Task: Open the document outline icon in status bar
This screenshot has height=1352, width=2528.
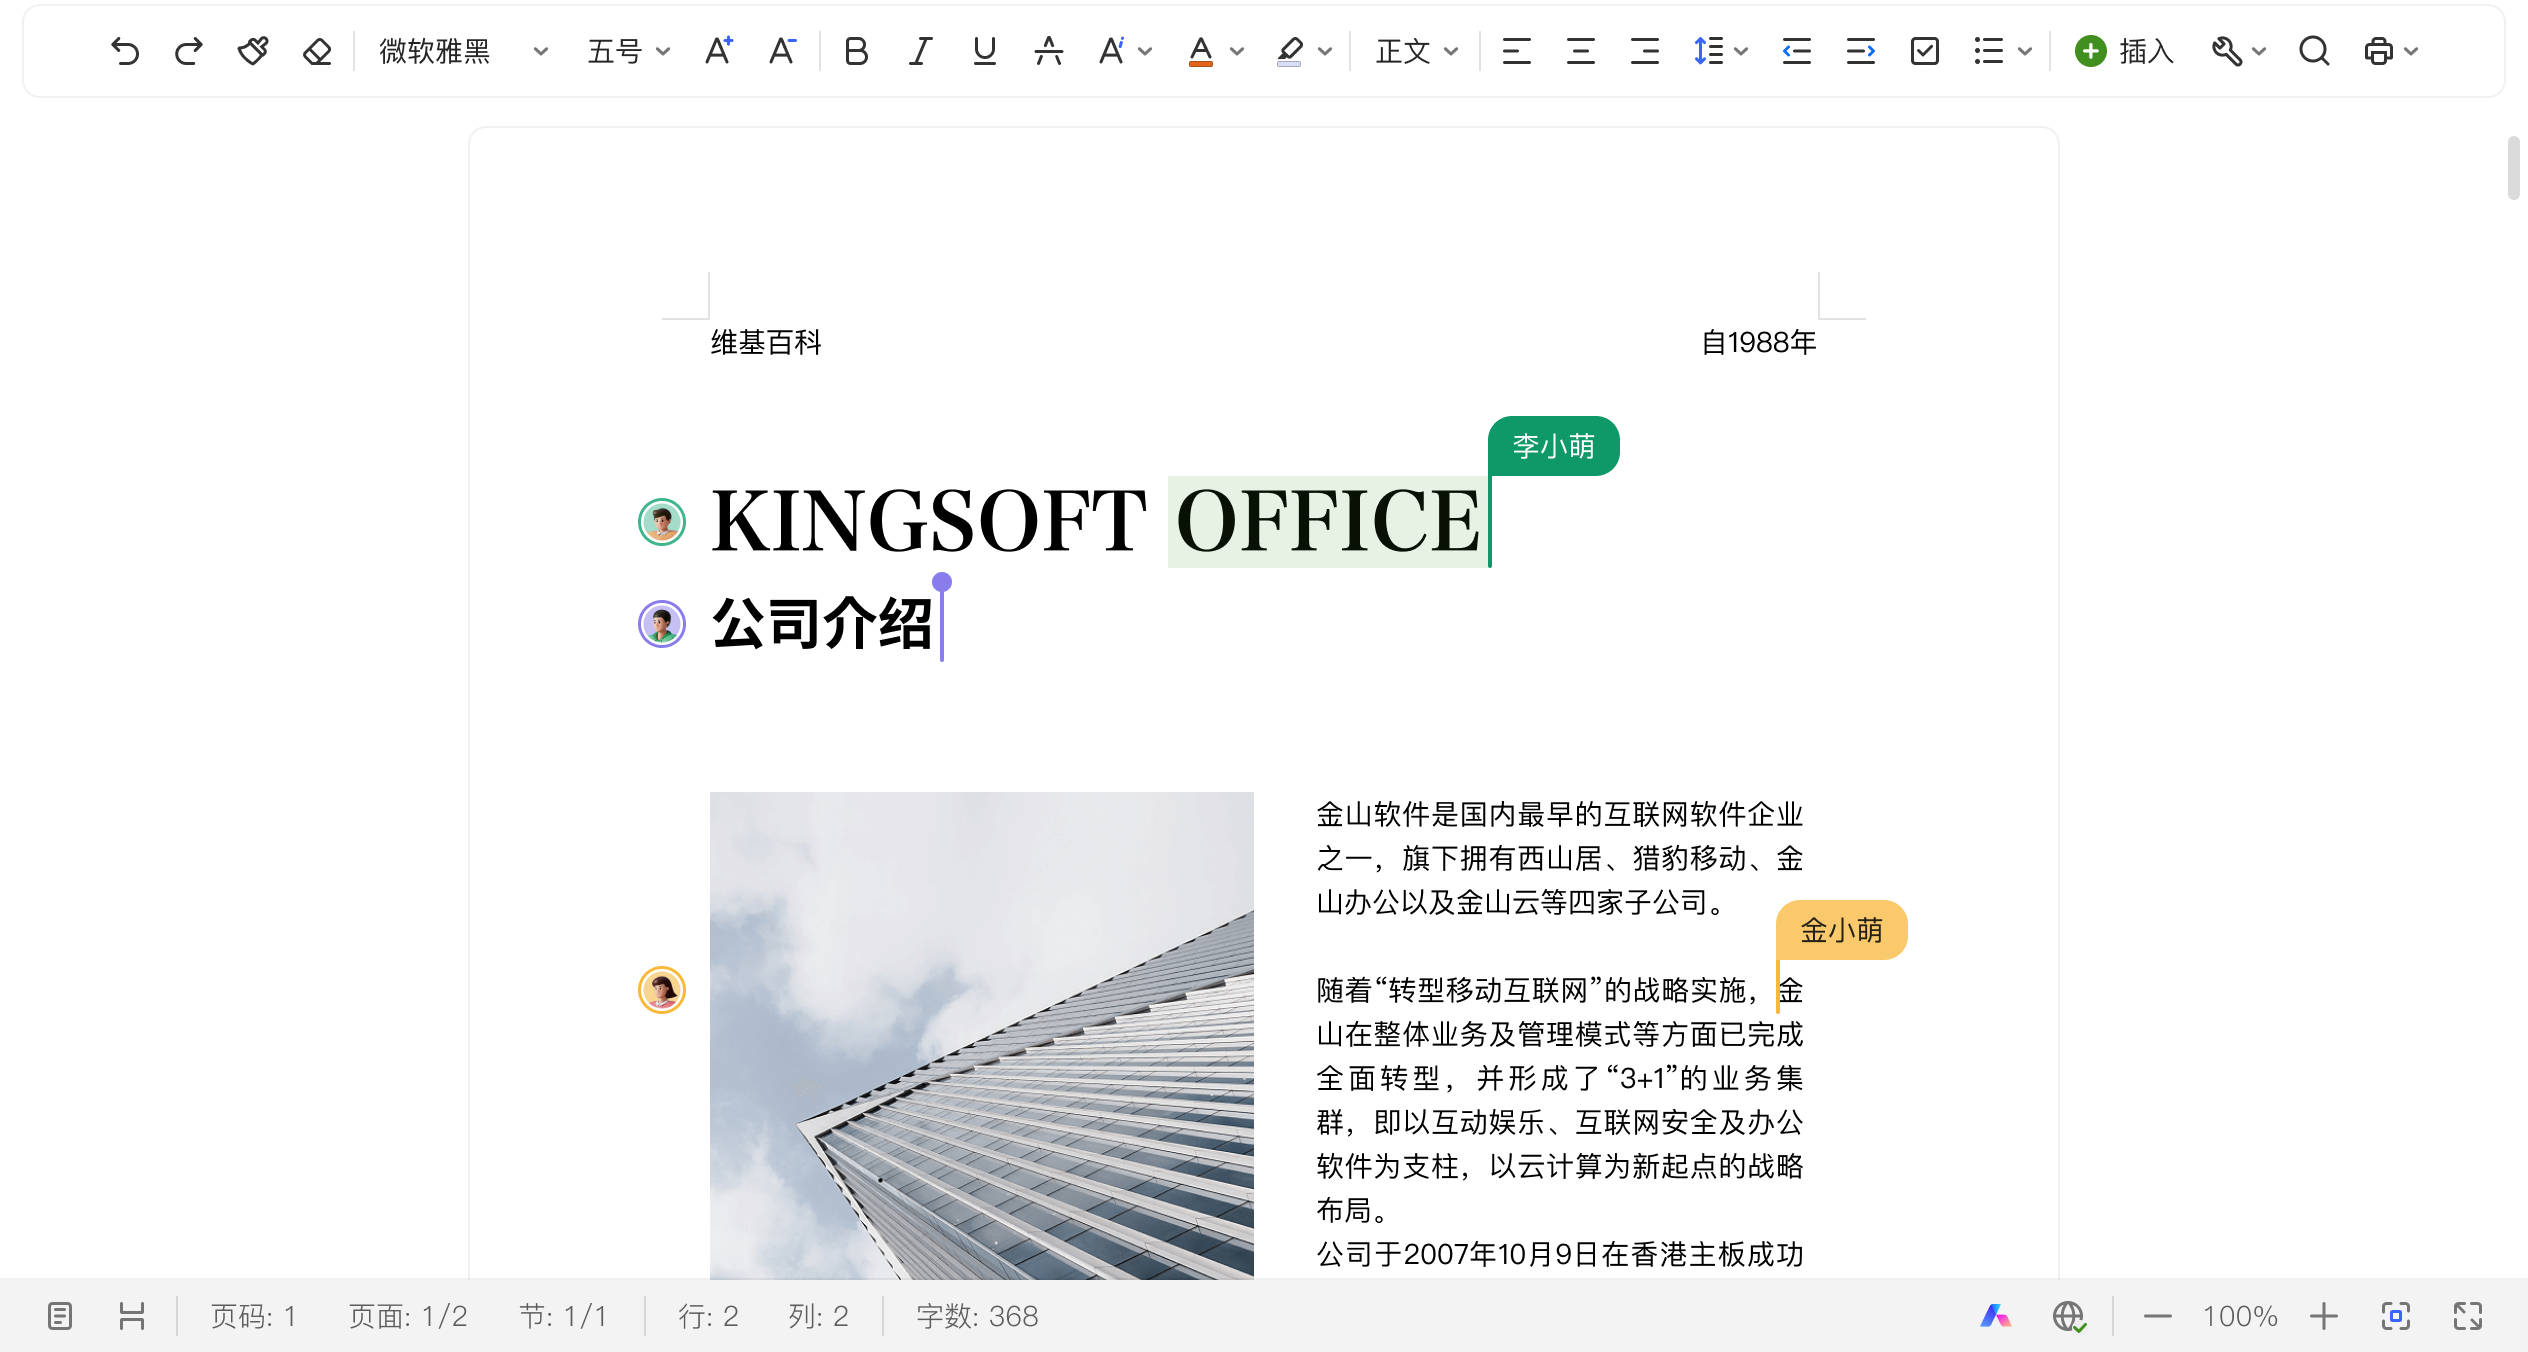Action: tap(60, 1316)
